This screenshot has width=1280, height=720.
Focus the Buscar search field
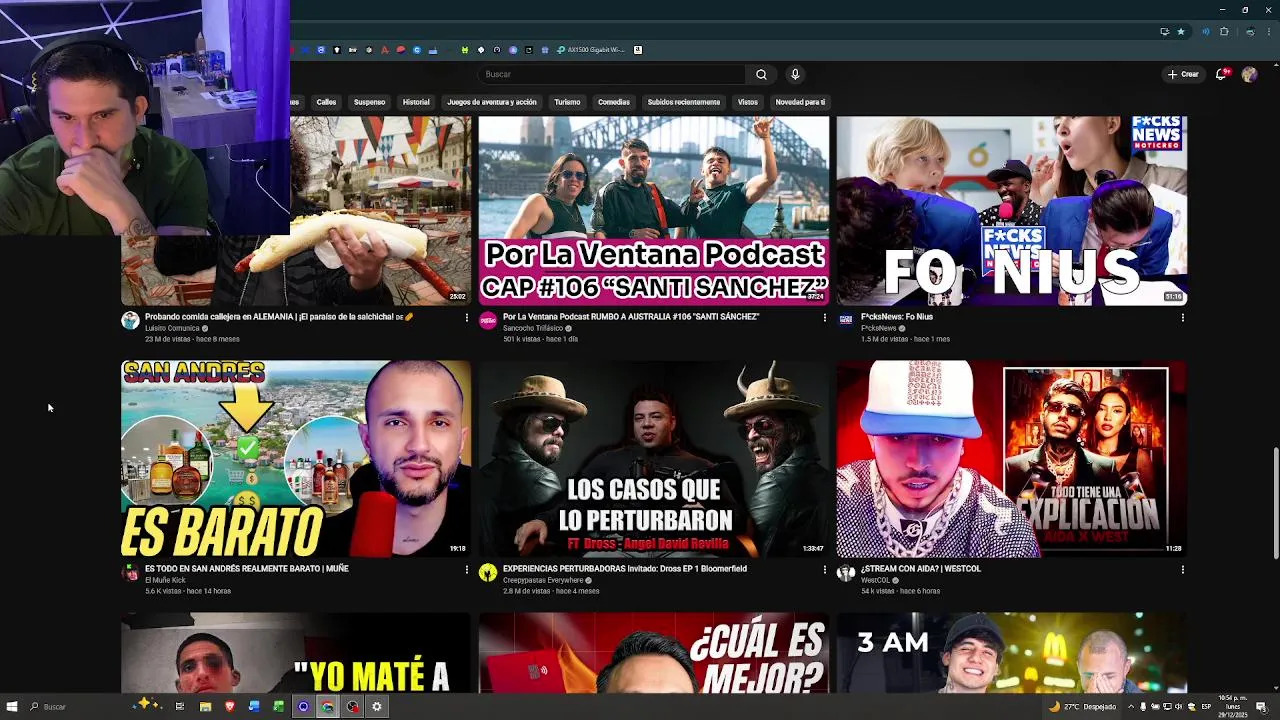pyautogui.click(x=611, y=74)
